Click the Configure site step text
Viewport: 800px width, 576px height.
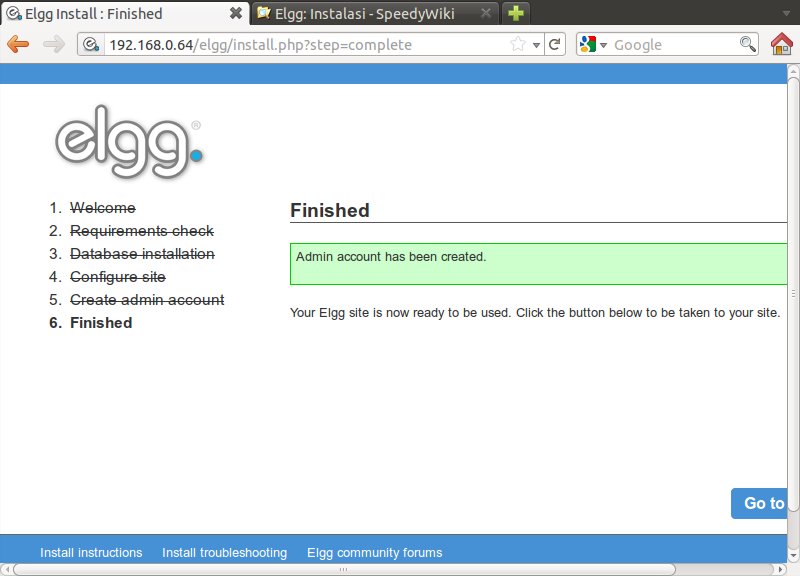click(x=118, y=277)
